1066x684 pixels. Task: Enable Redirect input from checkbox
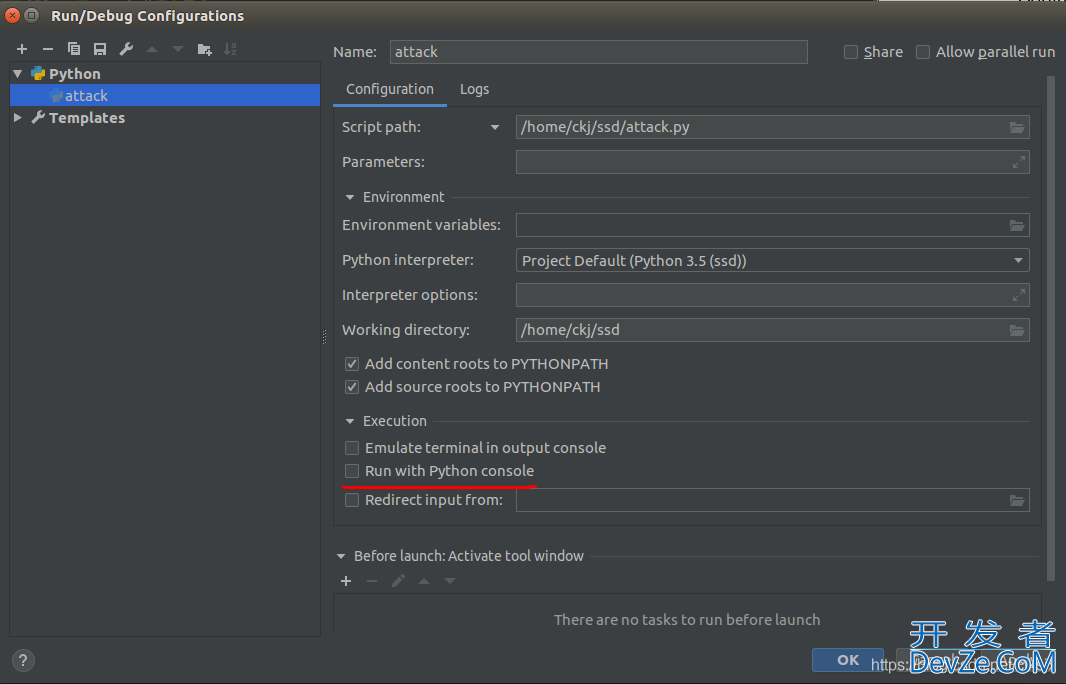click(351, 500)
